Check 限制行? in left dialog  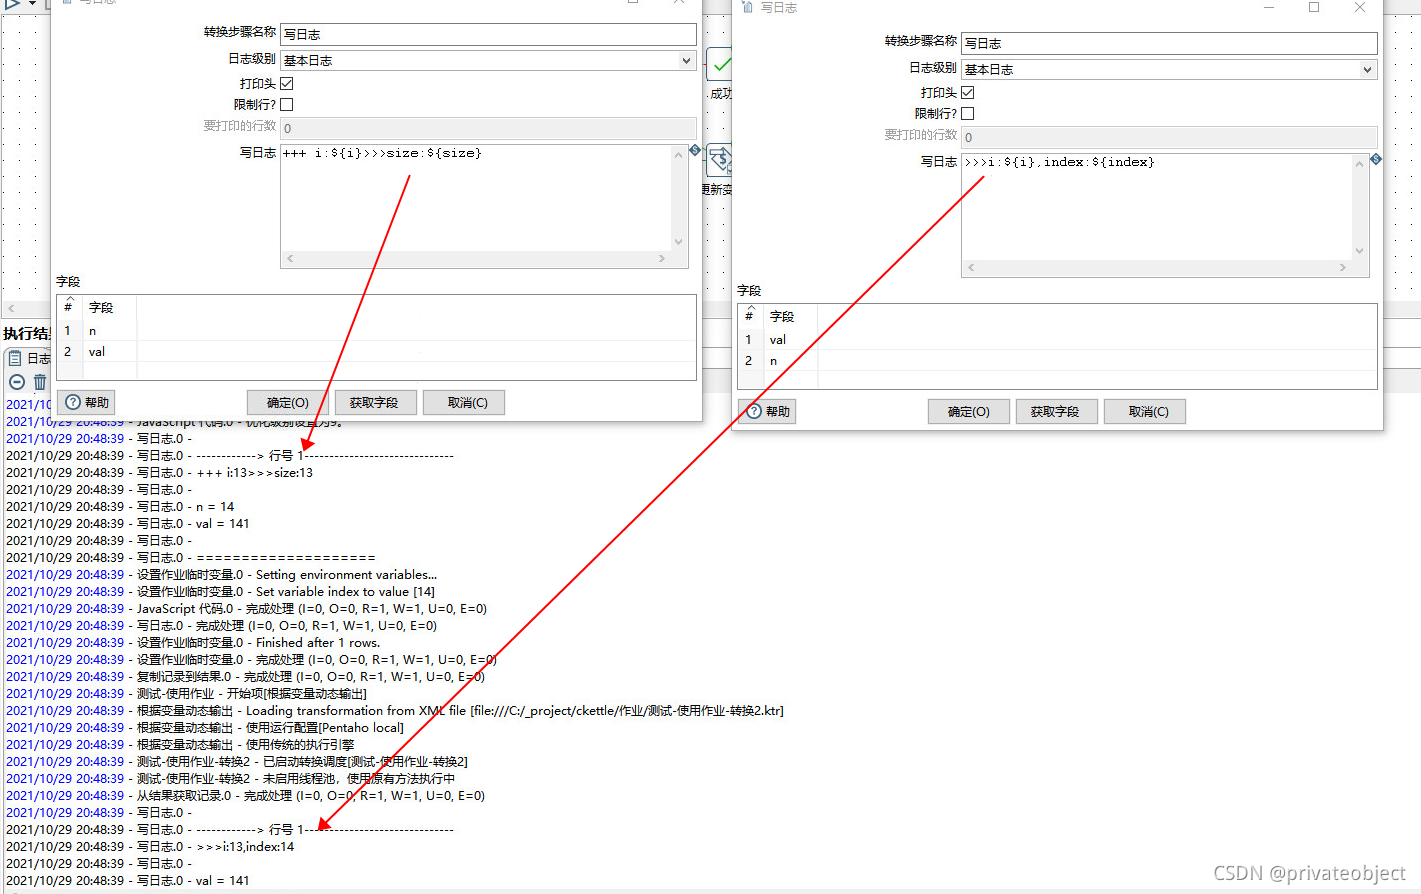(287, 104)
